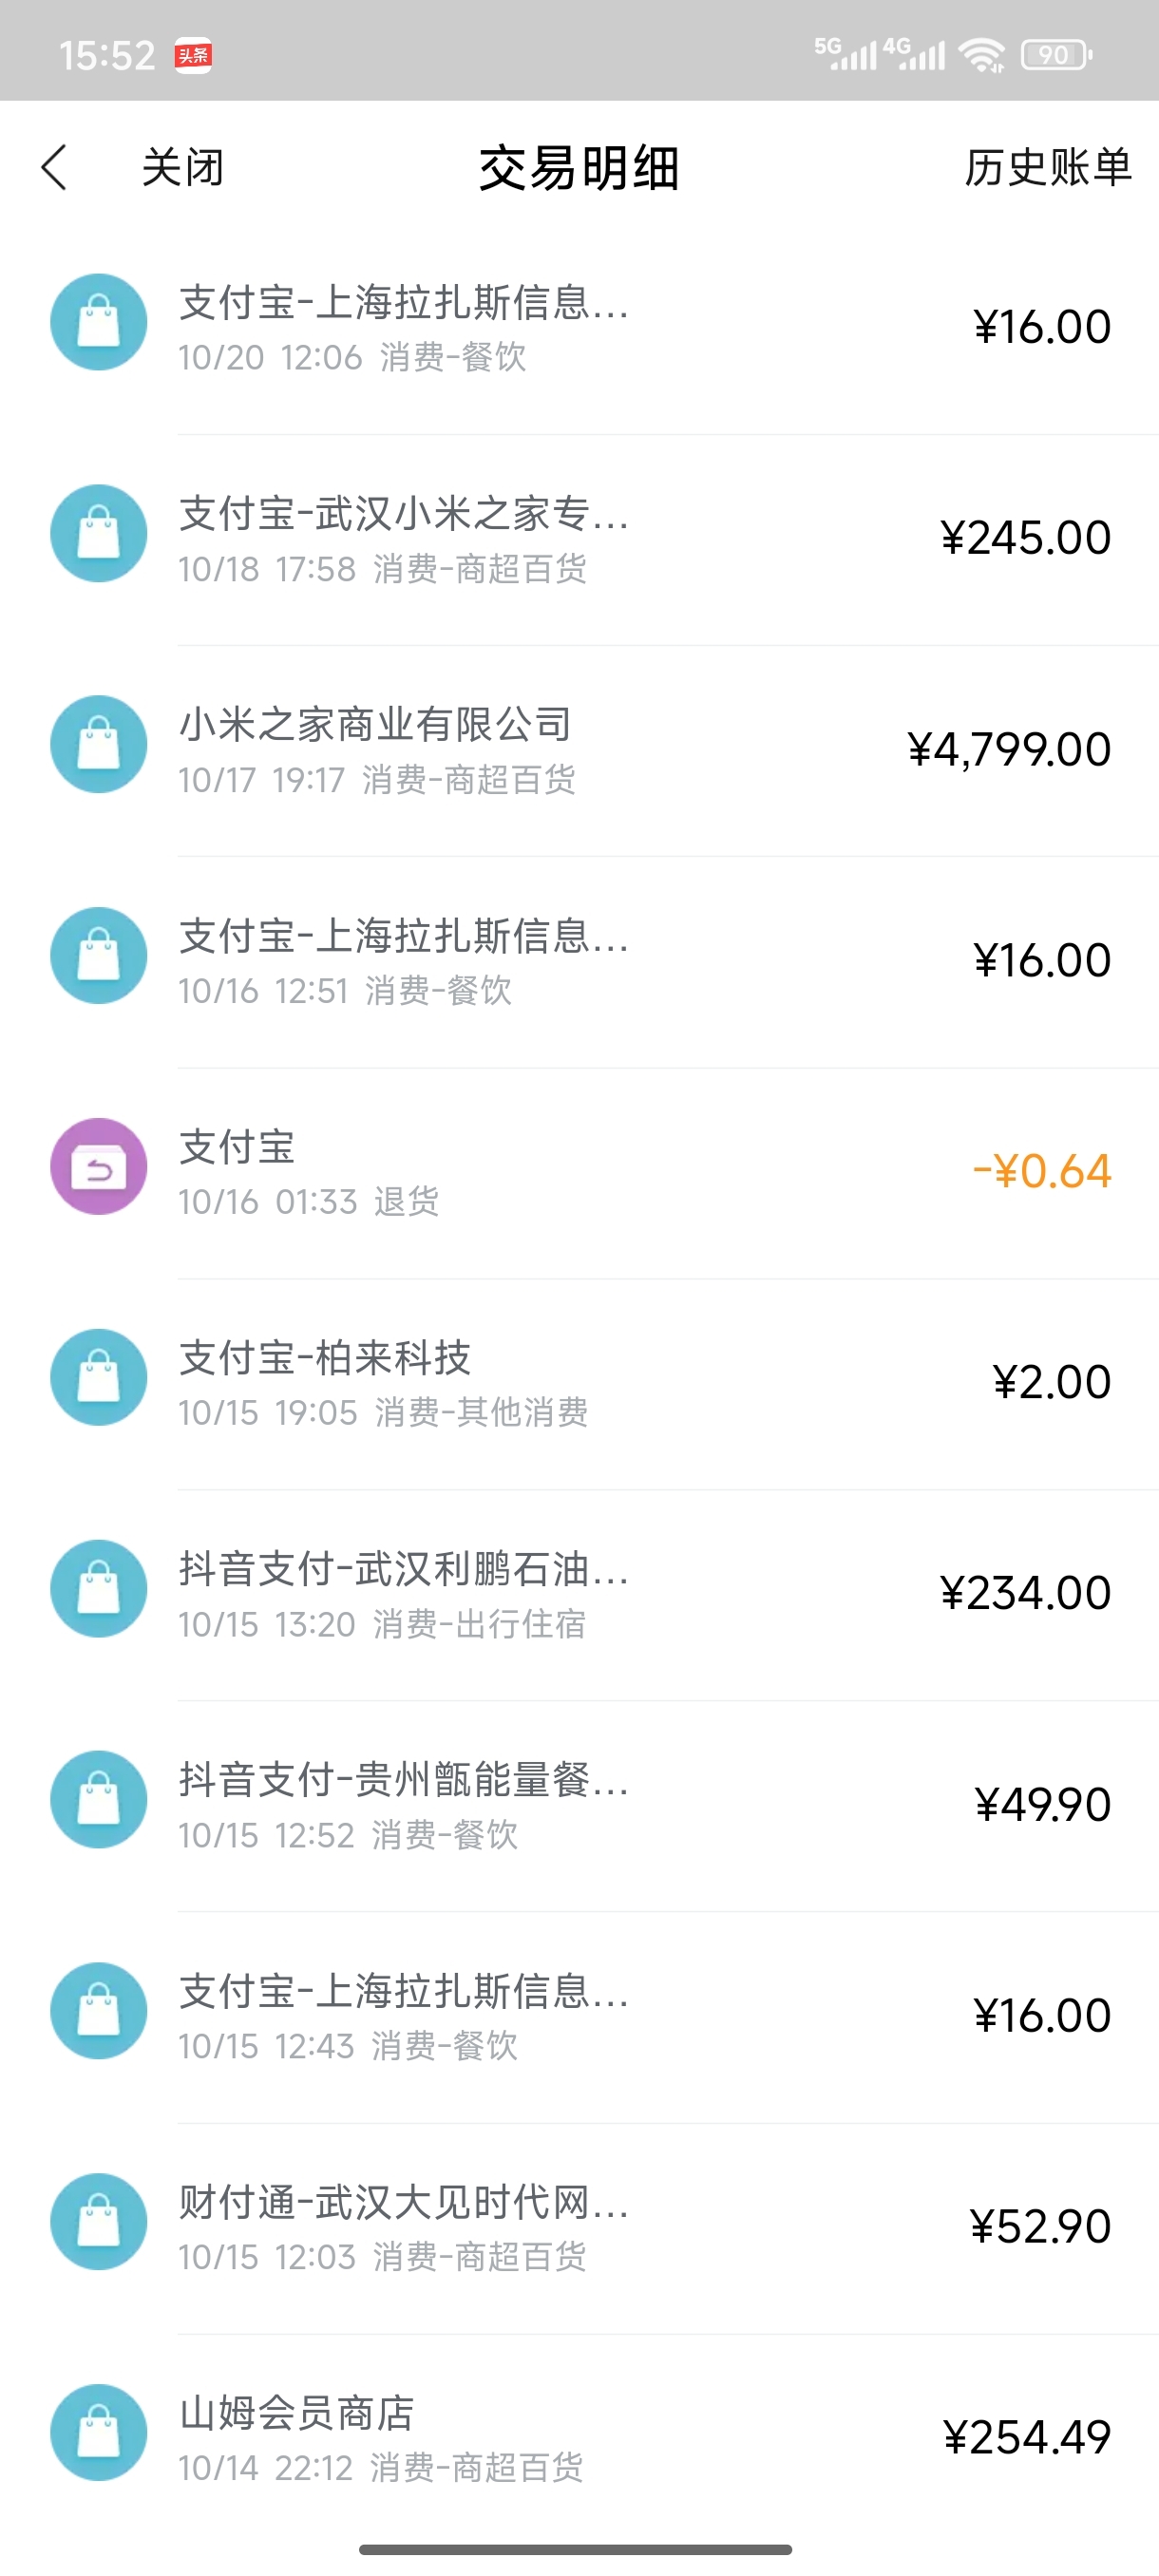Screen dimensions: 1159x2576
Task: Tap the bag icon for 贵州甑能量餐 transaction
Action: [99, 1800]
